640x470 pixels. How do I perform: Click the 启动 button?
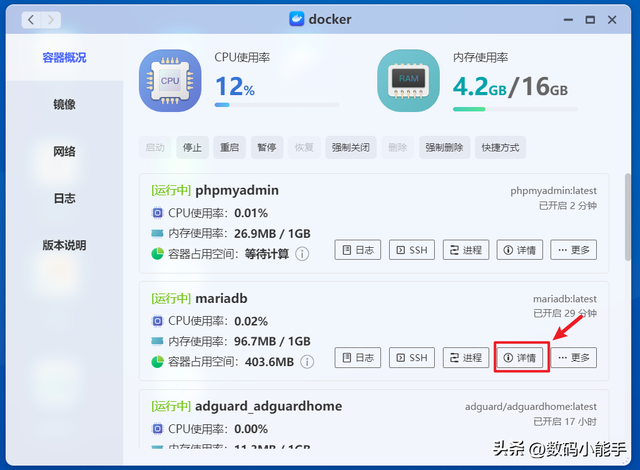tap(155, 147)
